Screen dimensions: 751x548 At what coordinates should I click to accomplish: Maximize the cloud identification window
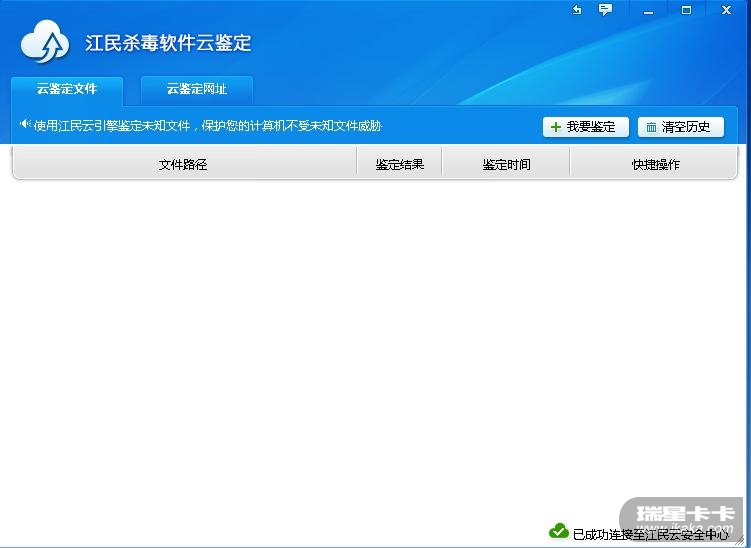click(x=686, y=10)
